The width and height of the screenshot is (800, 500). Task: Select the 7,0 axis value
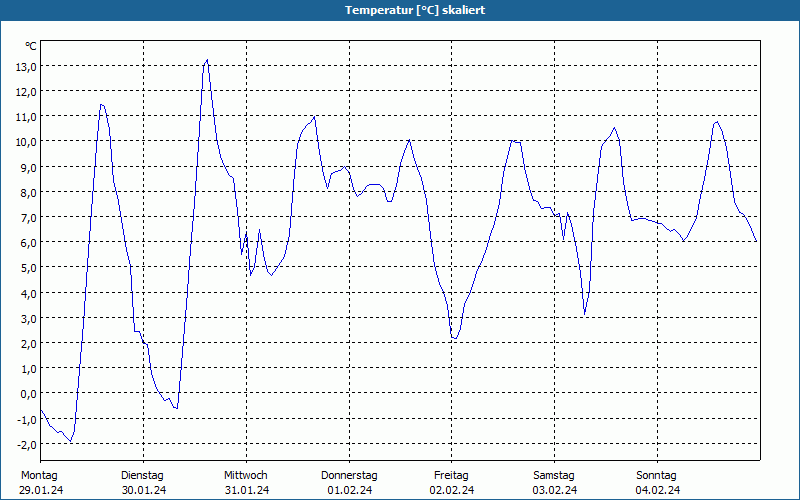coord(28,218)
